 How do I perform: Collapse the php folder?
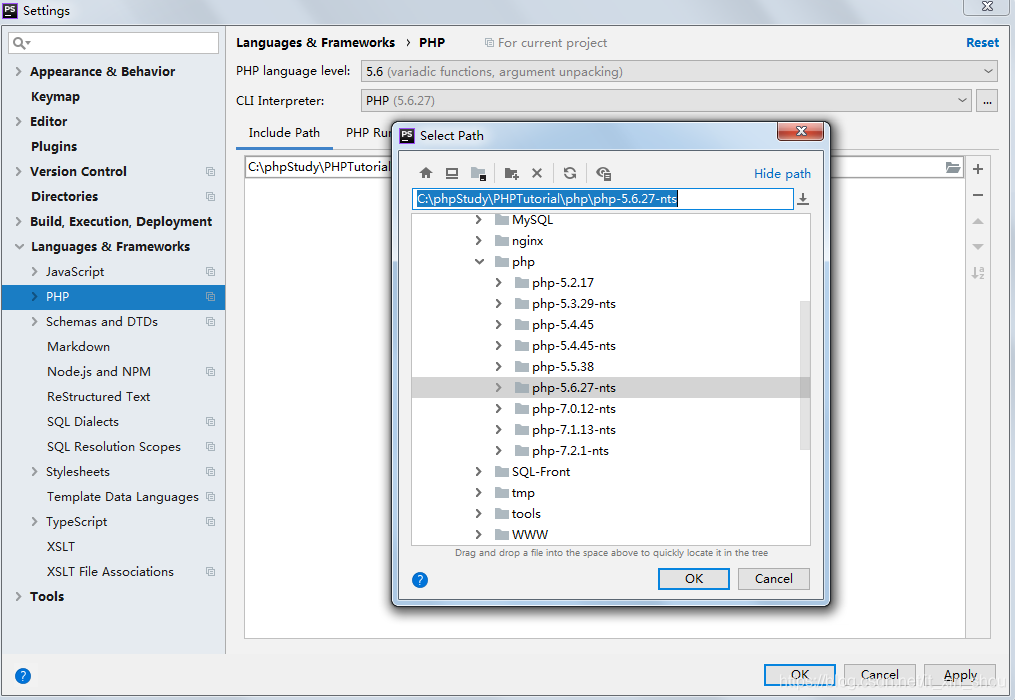(x=479, y=262)
